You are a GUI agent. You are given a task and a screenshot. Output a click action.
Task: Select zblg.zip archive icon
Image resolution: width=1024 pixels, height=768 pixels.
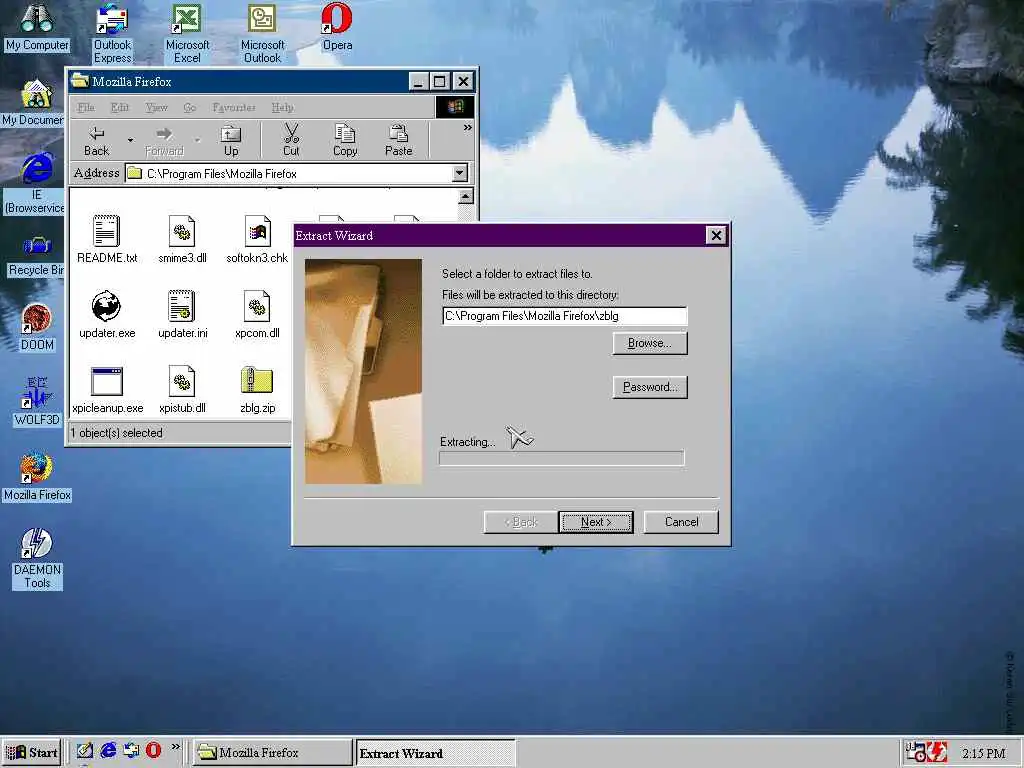point(257,389)
